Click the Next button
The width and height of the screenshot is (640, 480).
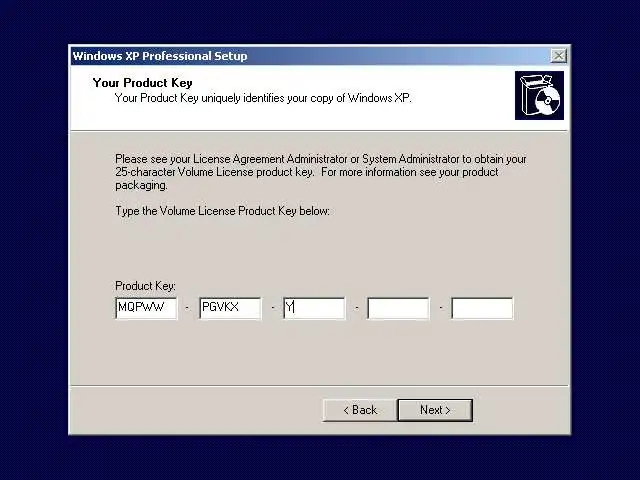(x=435, y=410)
